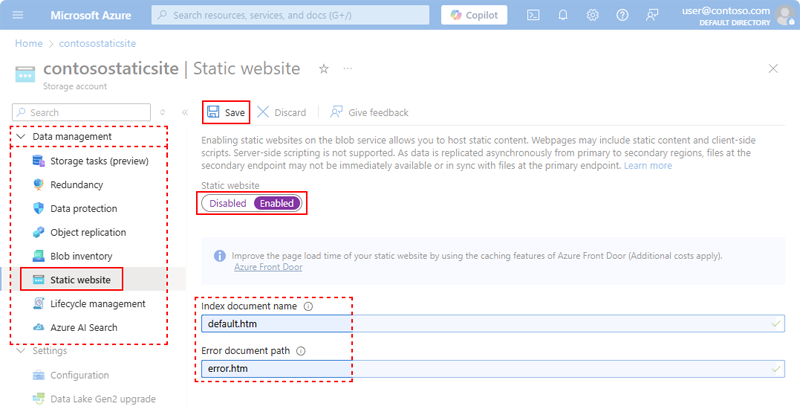
Task: Click the Blob inventory icon
Action: [38, 256]
